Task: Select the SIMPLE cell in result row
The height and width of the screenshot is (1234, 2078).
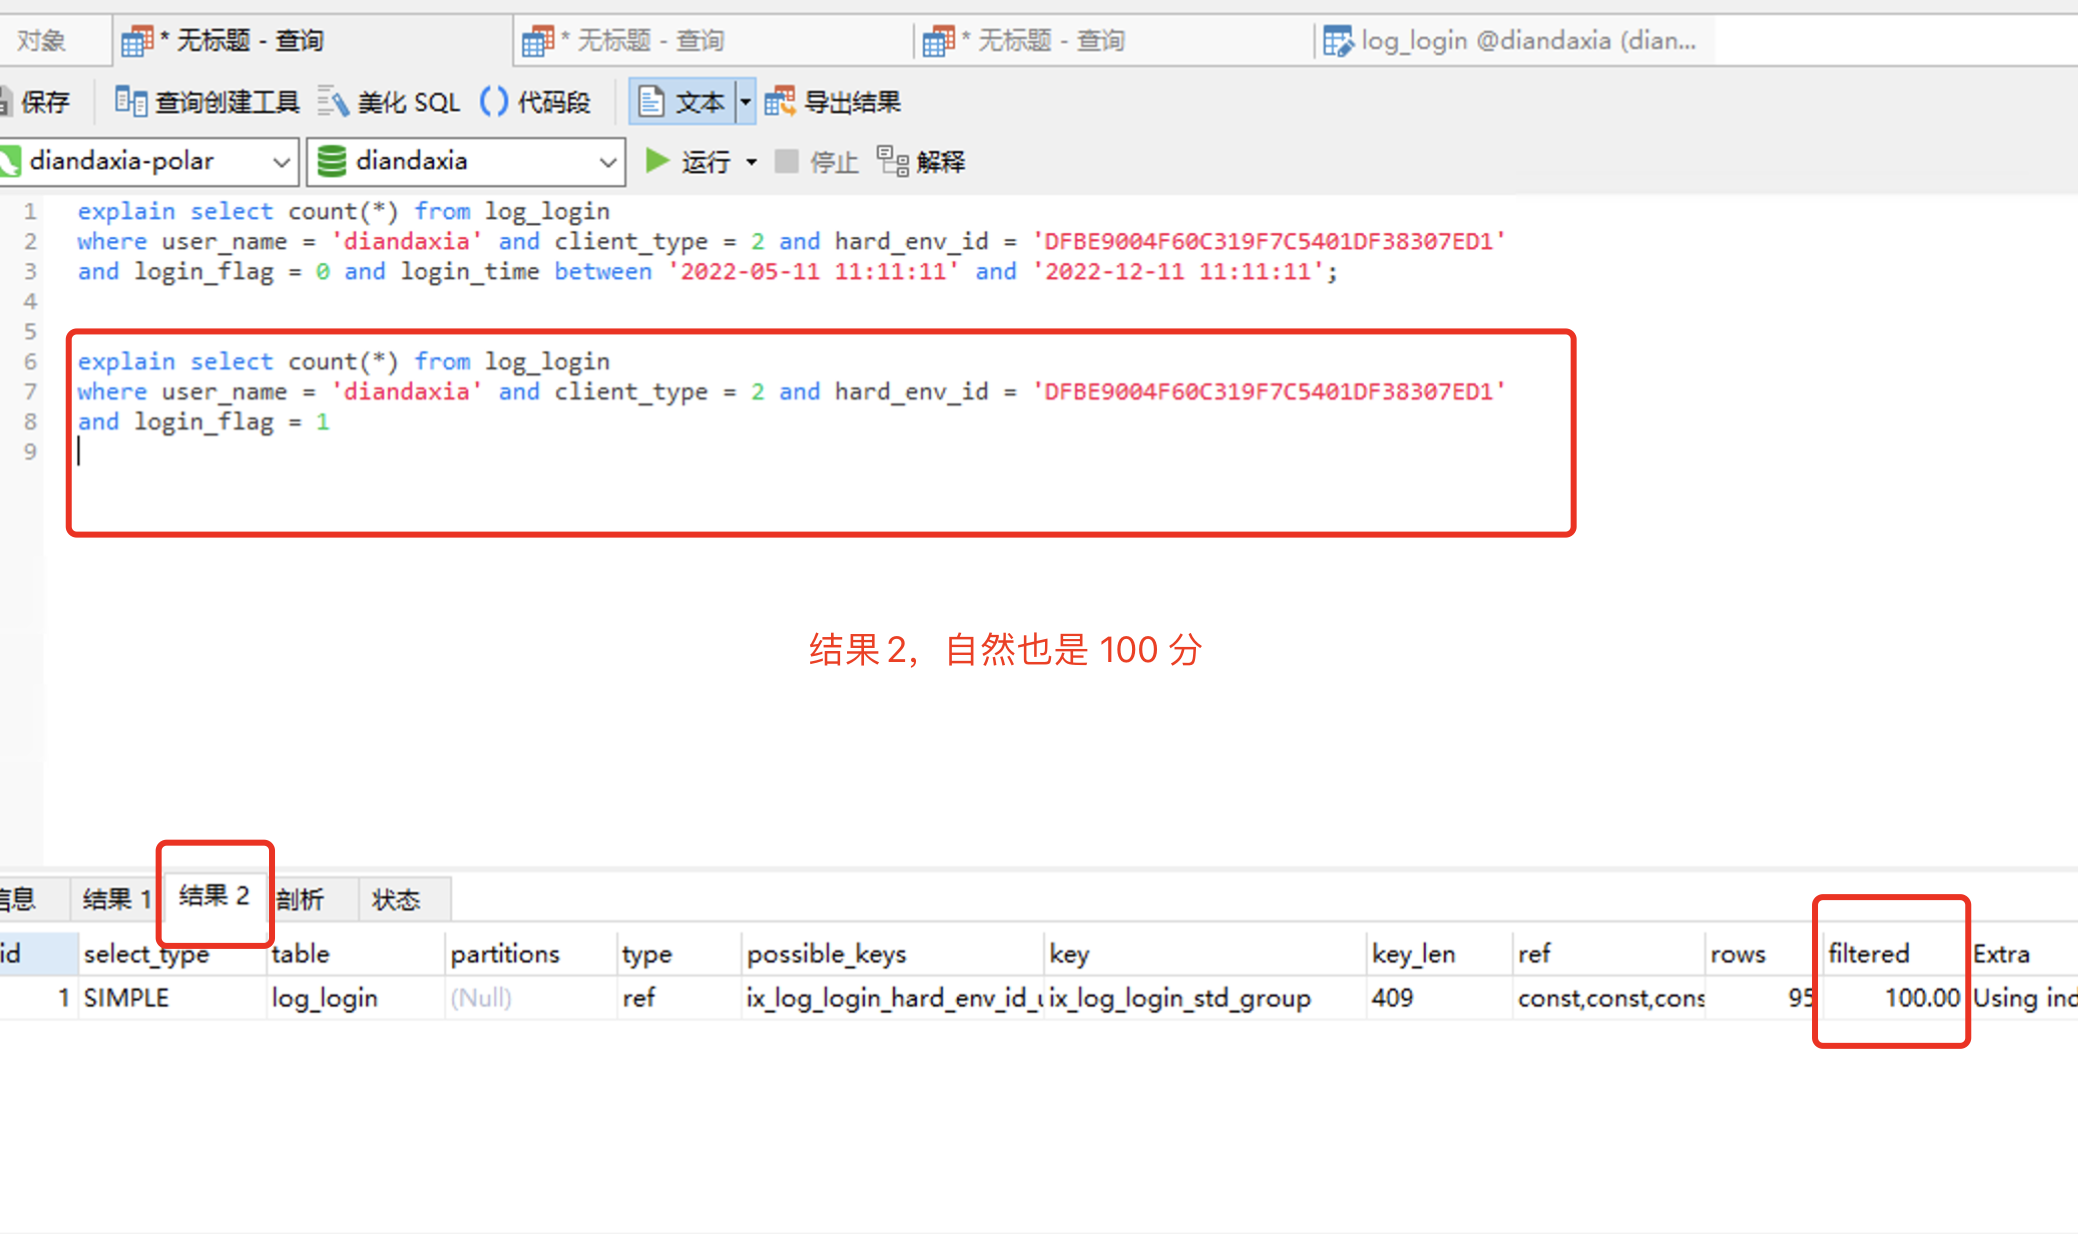Action: tap(126, 998)
